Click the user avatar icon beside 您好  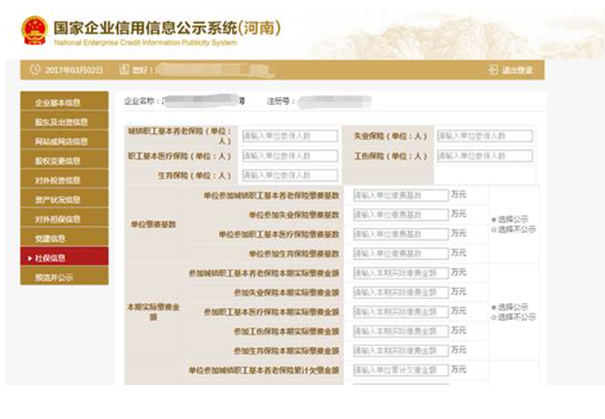124,70
